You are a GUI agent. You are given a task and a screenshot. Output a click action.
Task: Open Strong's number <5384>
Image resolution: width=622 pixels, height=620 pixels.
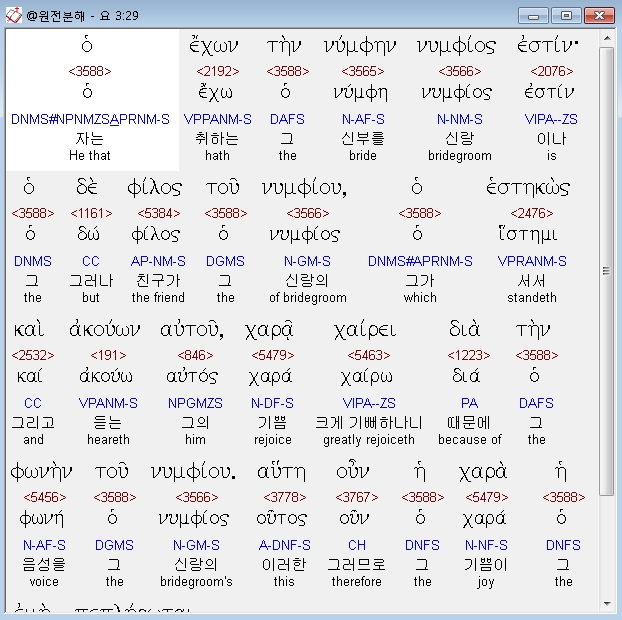pyautogui.click(x=159, y=213)
